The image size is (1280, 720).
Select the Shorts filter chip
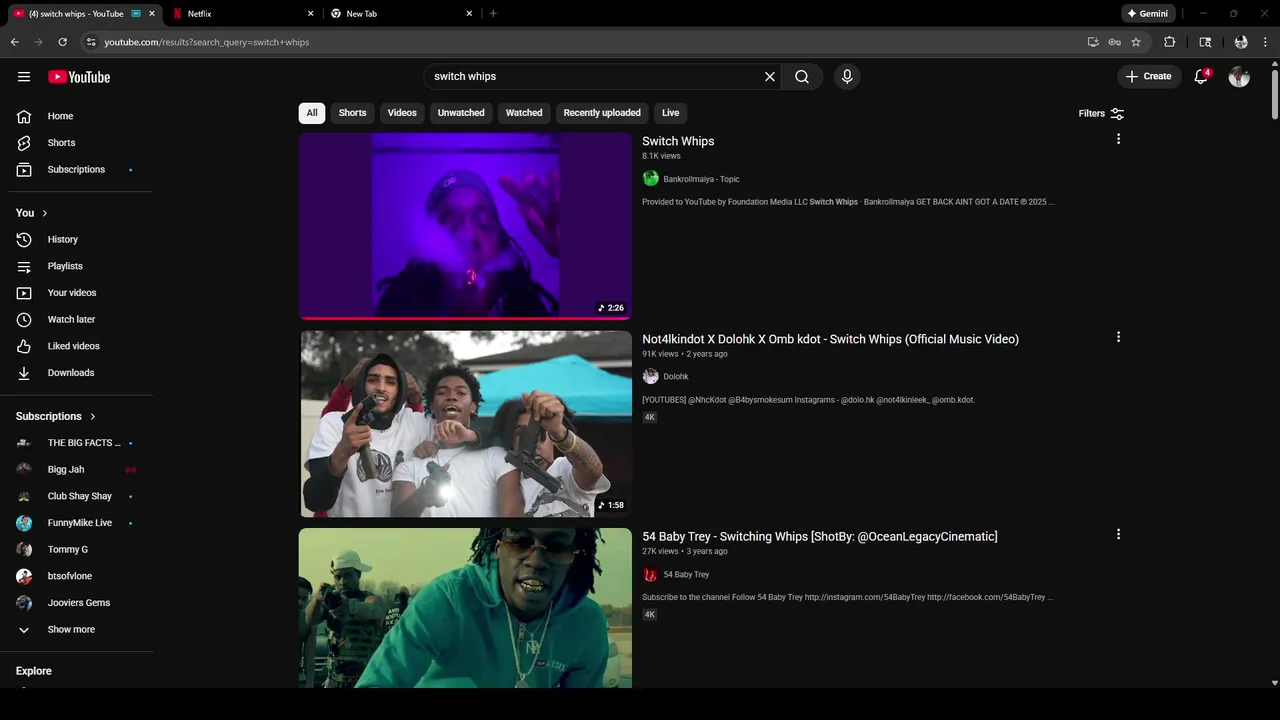(x=352, y=113)
